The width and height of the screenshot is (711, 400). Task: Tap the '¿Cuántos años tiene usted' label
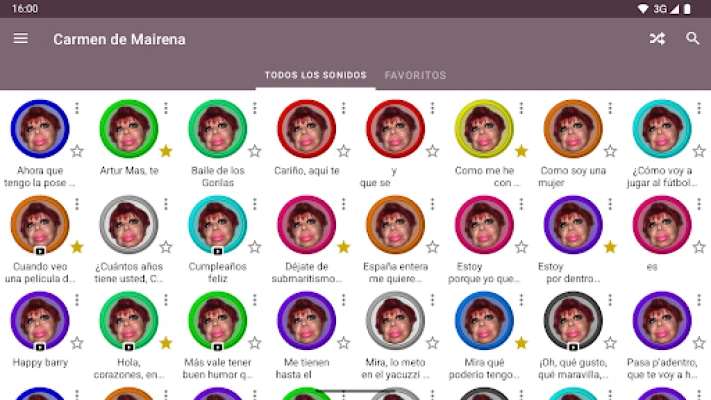click(129, 273)
